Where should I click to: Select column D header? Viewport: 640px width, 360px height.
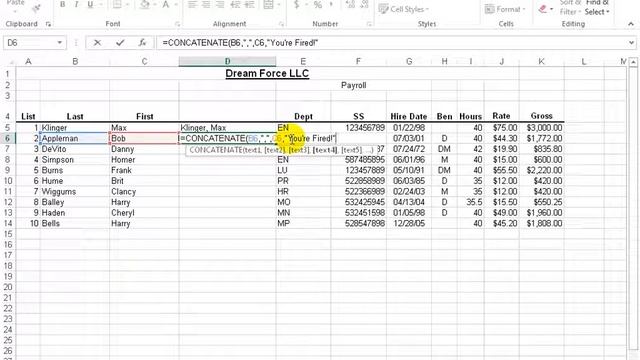tap(227, 61)
